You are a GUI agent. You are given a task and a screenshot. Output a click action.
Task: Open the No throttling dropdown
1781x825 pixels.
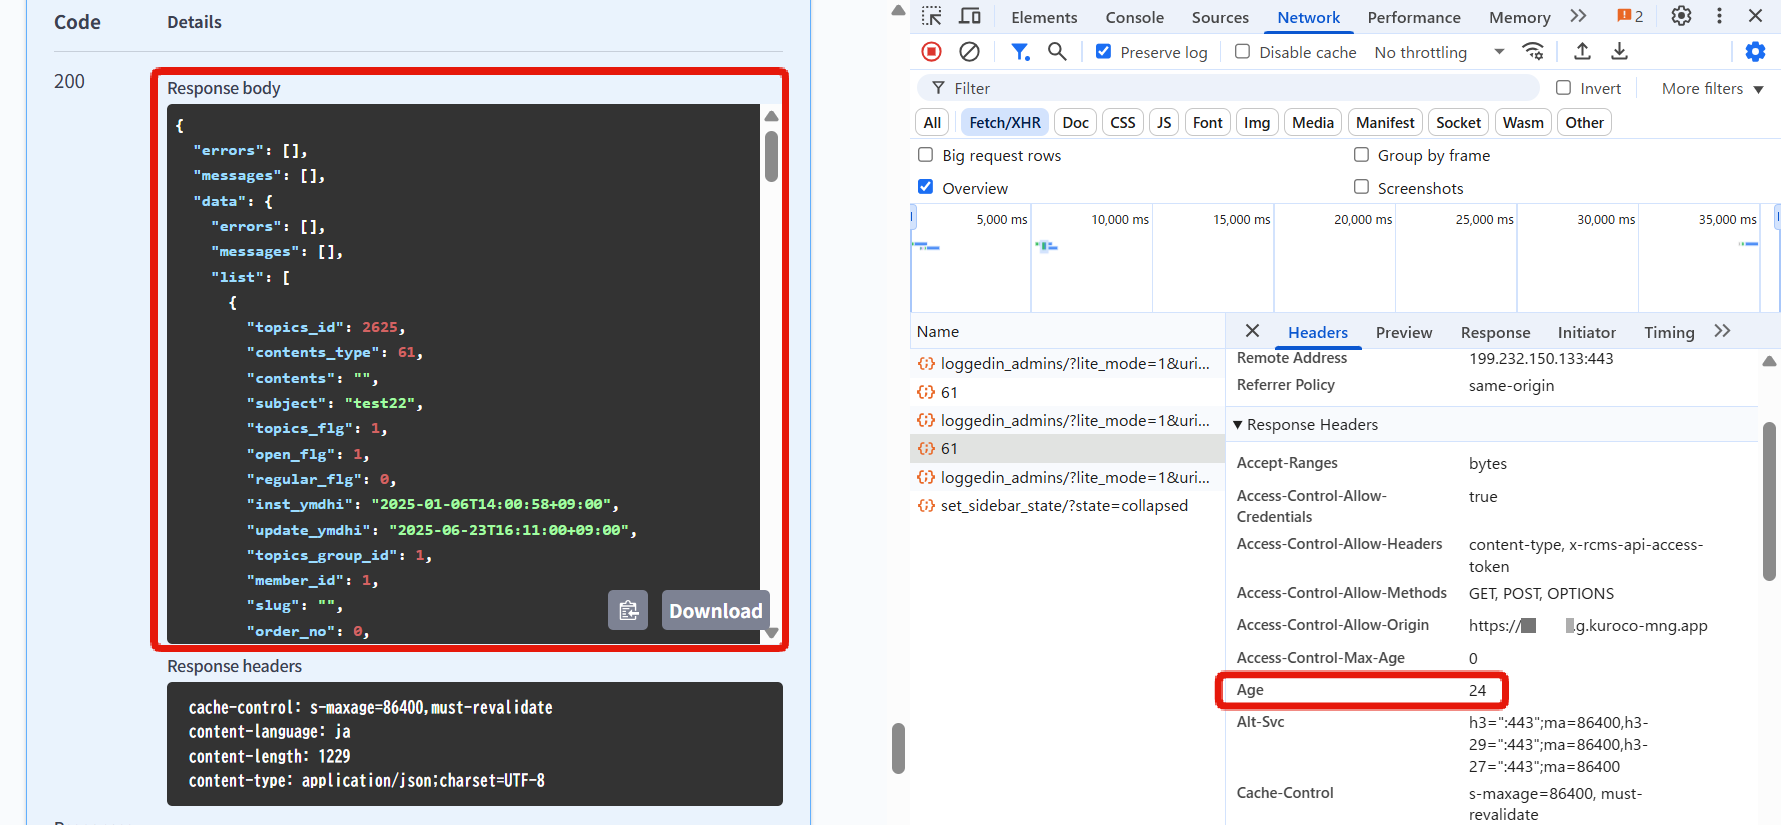pos(1438,52)
